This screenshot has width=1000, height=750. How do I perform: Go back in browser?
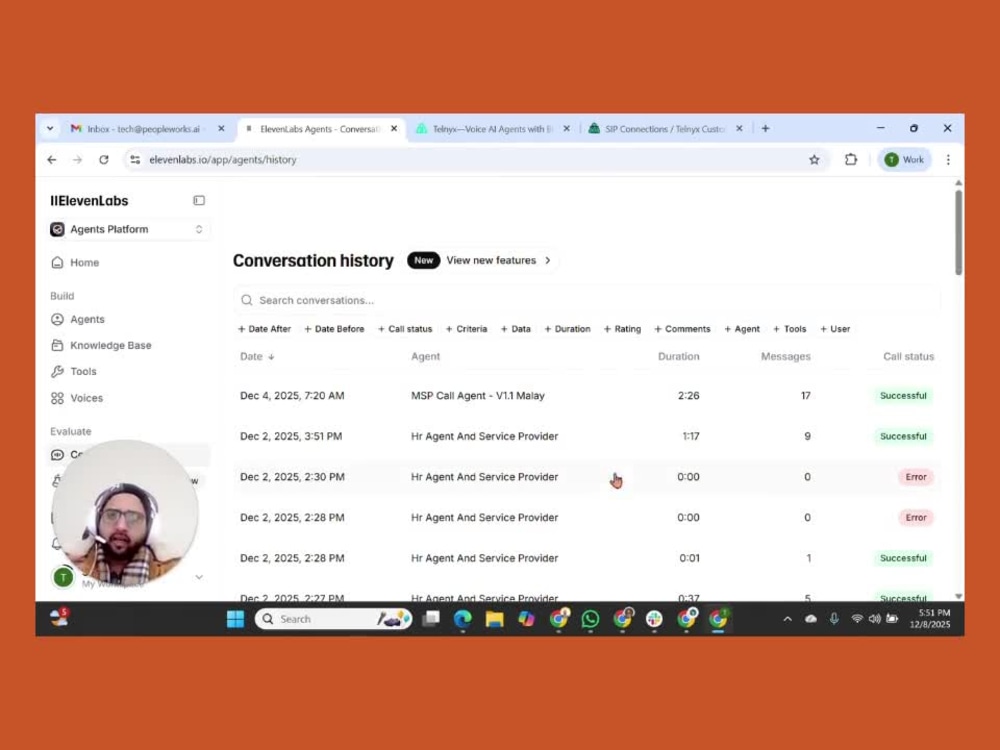[x=52, y=160]
